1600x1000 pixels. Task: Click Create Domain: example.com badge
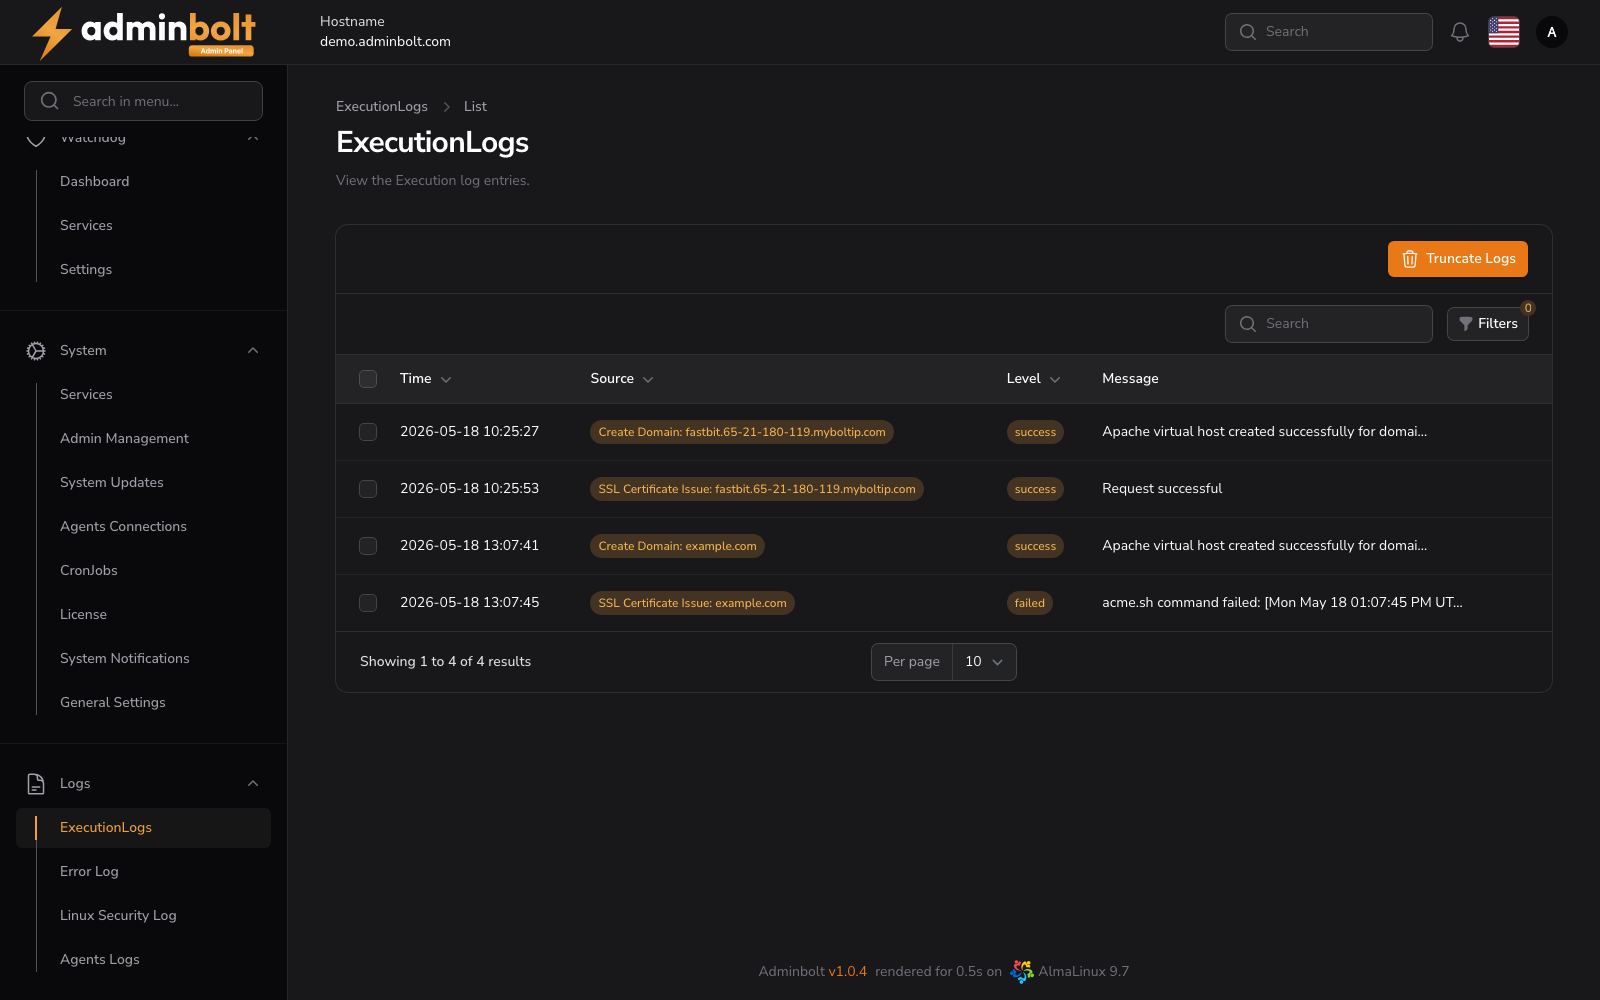point(677,547)
